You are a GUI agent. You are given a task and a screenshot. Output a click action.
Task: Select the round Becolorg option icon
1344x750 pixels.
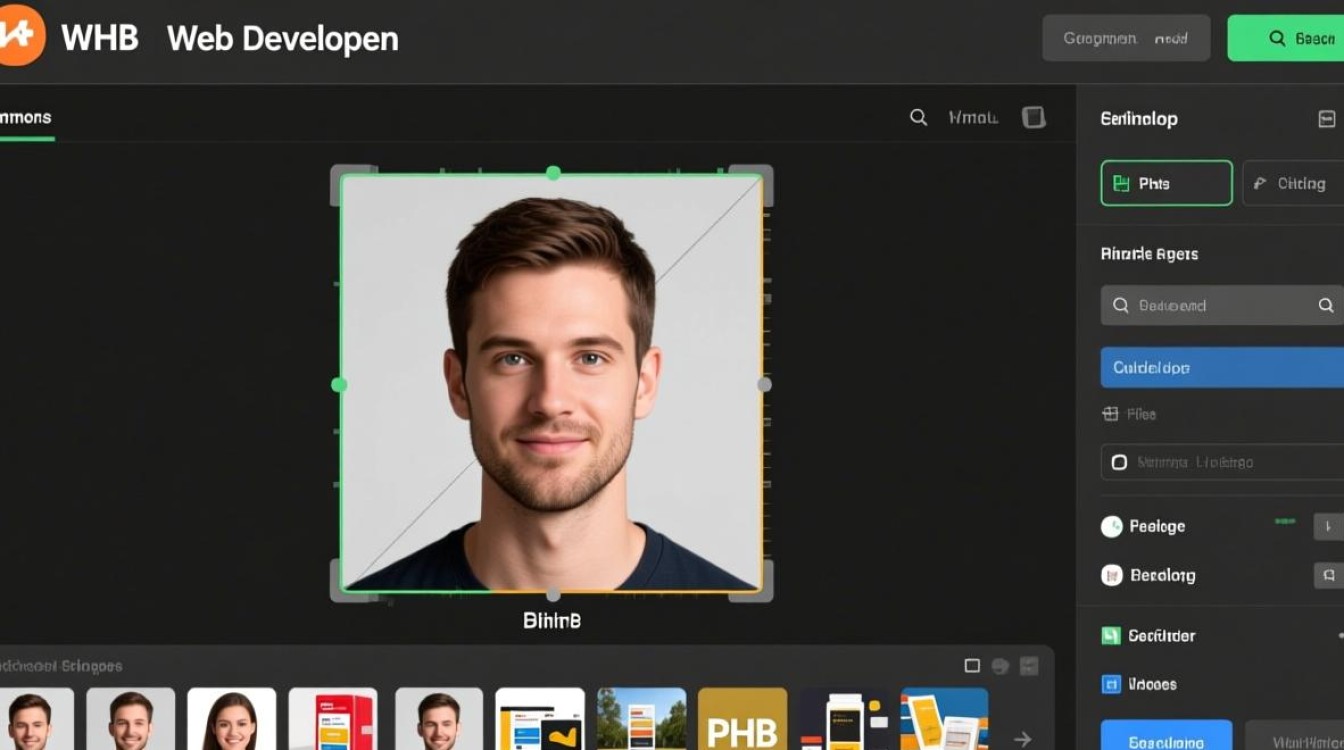1111,576
